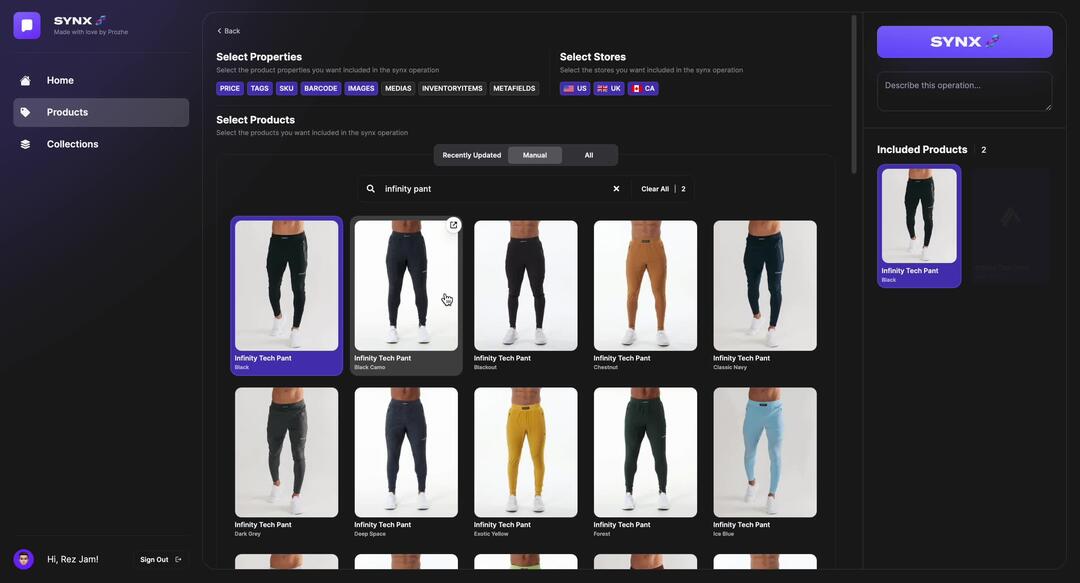Toggle the CA store
Screen dimensions: 1080x583
coord(643,88)
